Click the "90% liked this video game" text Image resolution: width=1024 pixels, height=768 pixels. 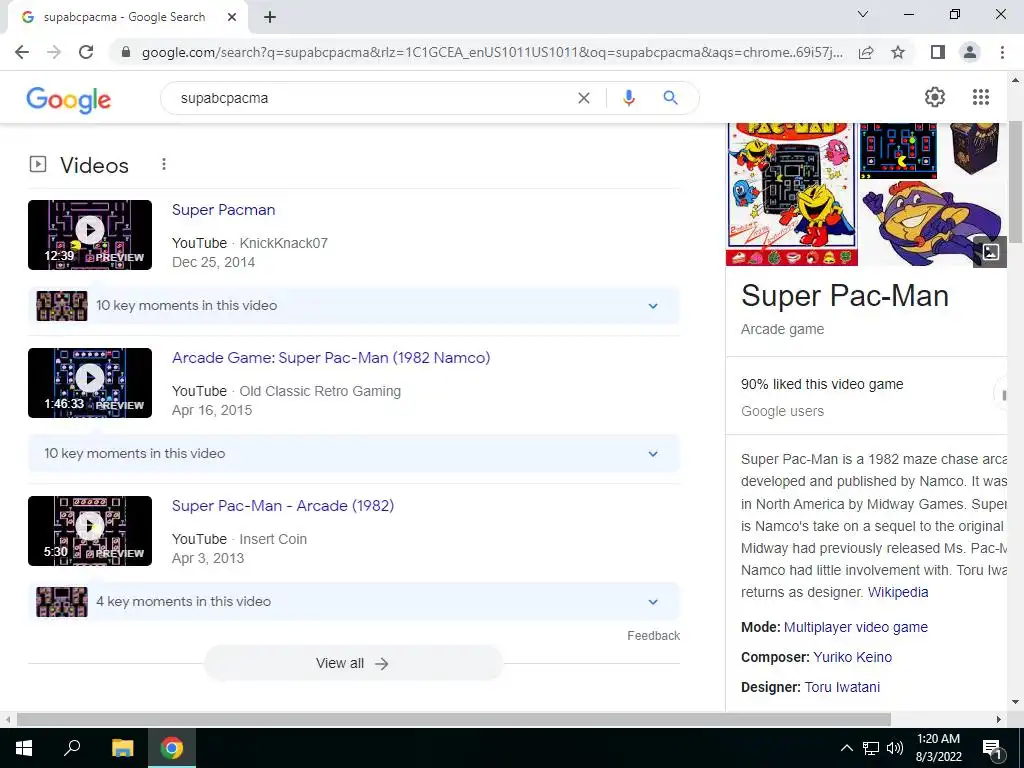tap(822, 384)
